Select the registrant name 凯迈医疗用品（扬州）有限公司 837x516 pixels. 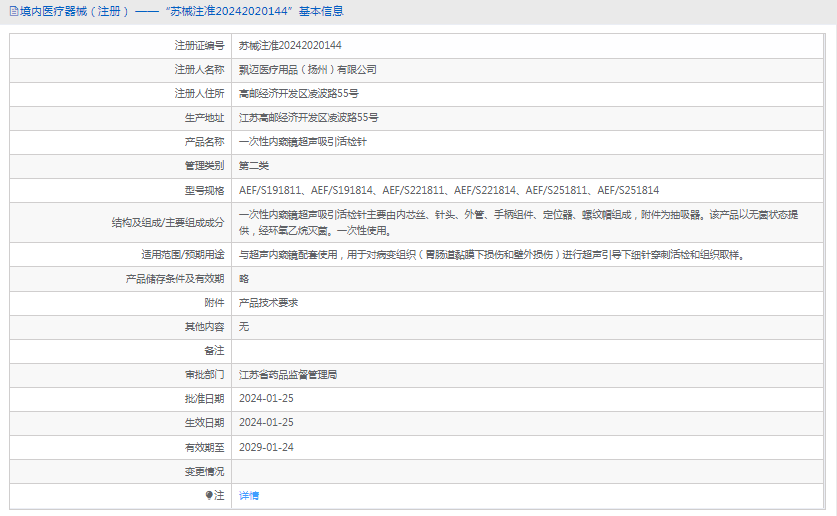(x=307, y=70)
